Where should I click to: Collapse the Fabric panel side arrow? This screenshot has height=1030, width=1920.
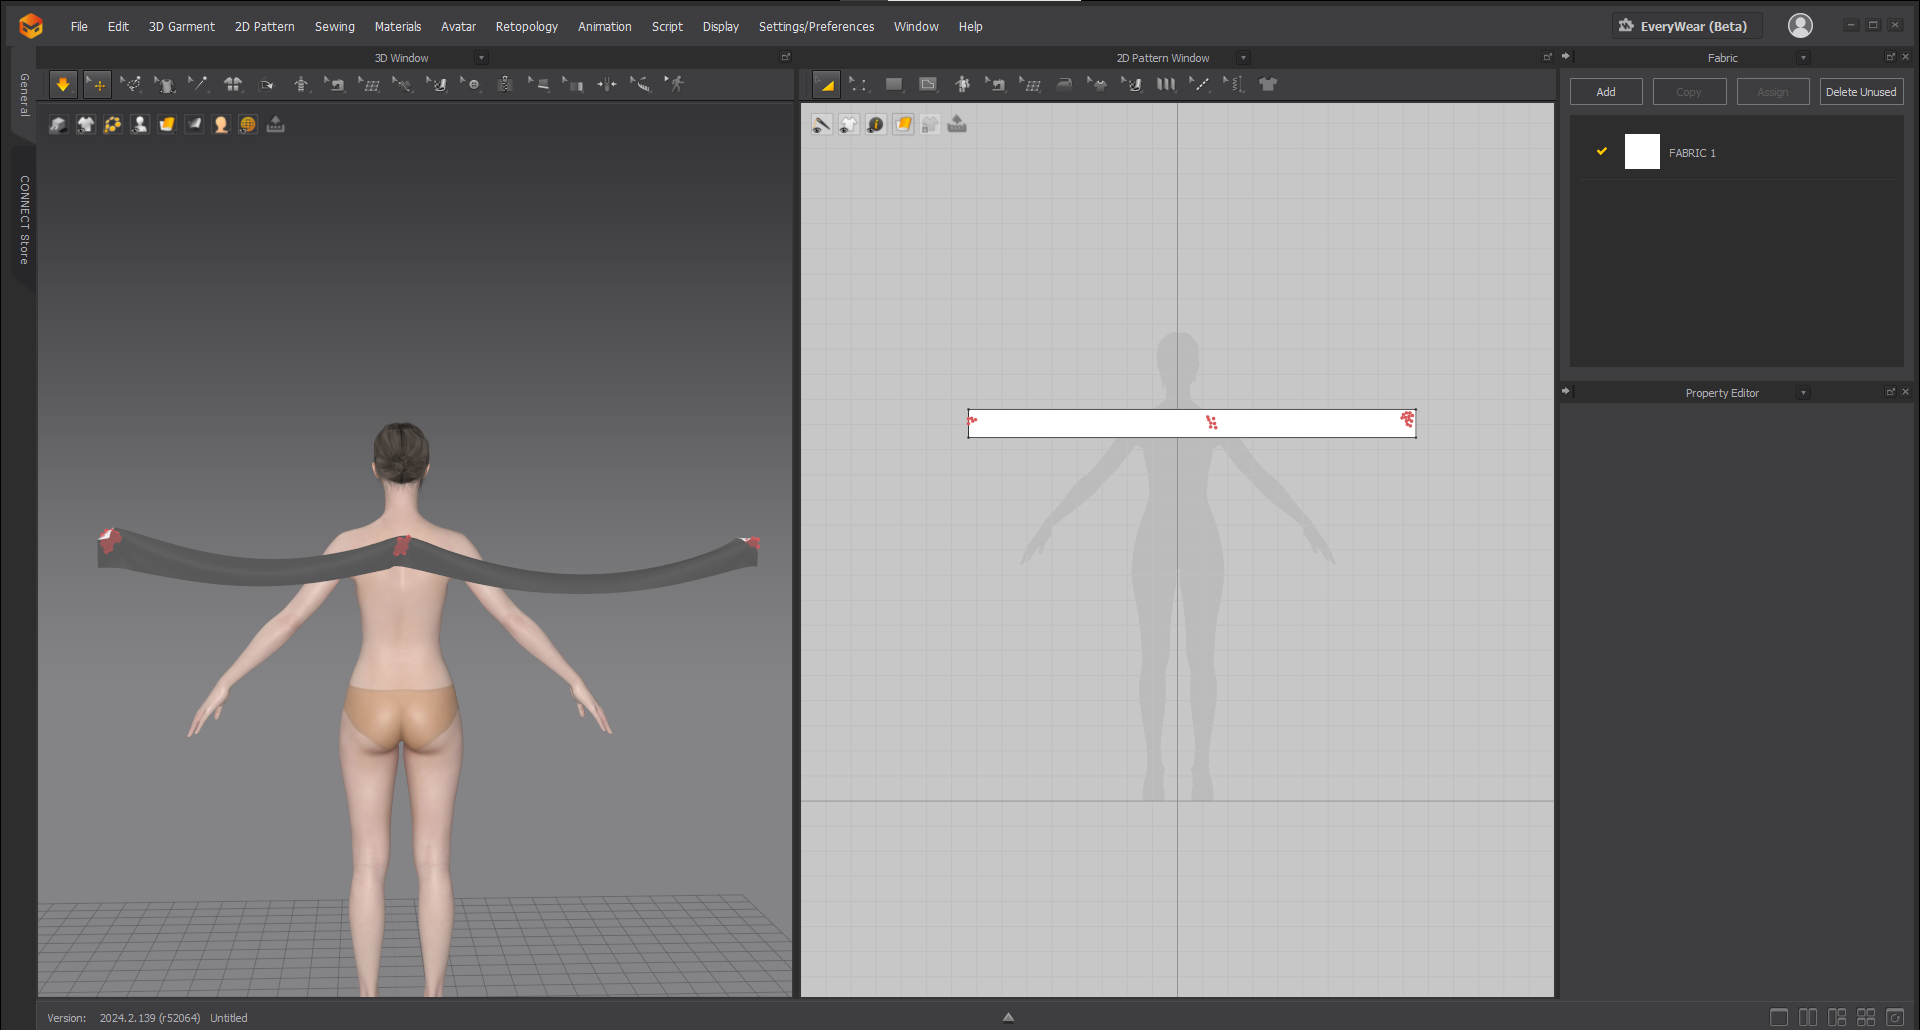pyautogui.click(x=1566, y=57)
